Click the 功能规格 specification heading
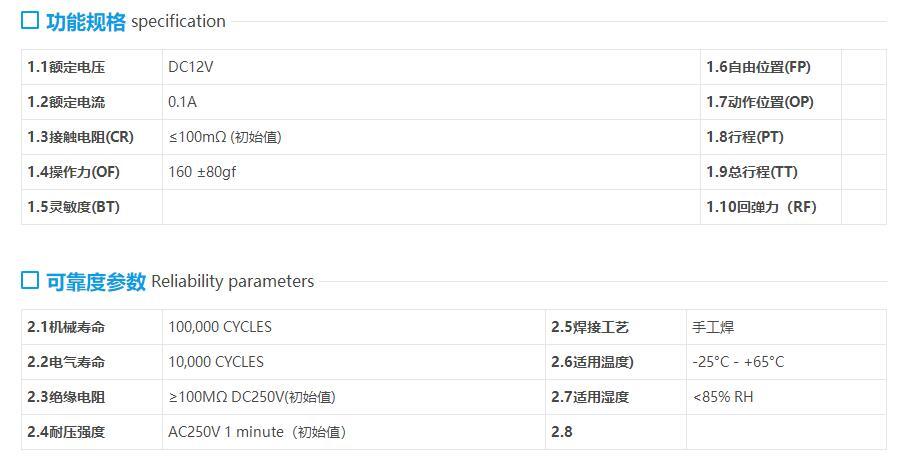903x465 pixels. click(x=135, y=21)
